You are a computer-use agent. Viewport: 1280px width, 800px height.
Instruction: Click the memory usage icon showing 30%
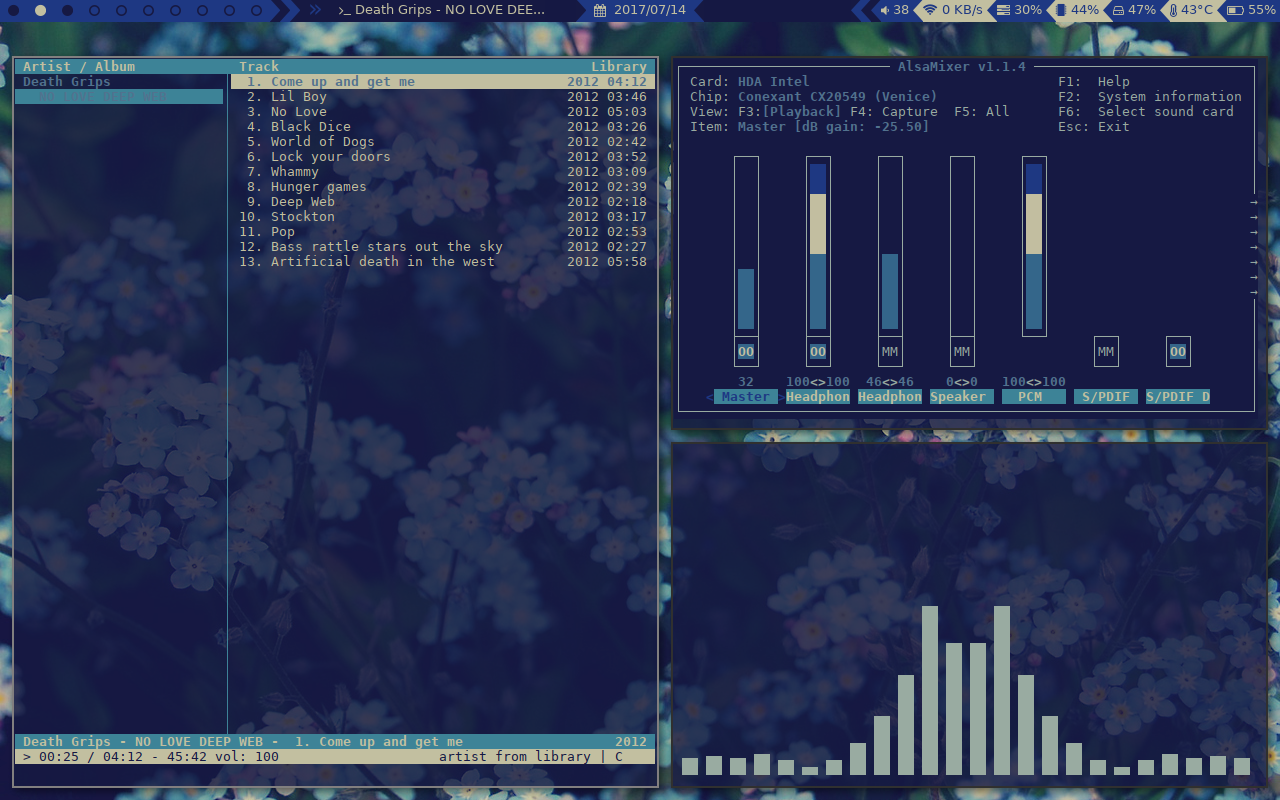[x=1003, y=10]
